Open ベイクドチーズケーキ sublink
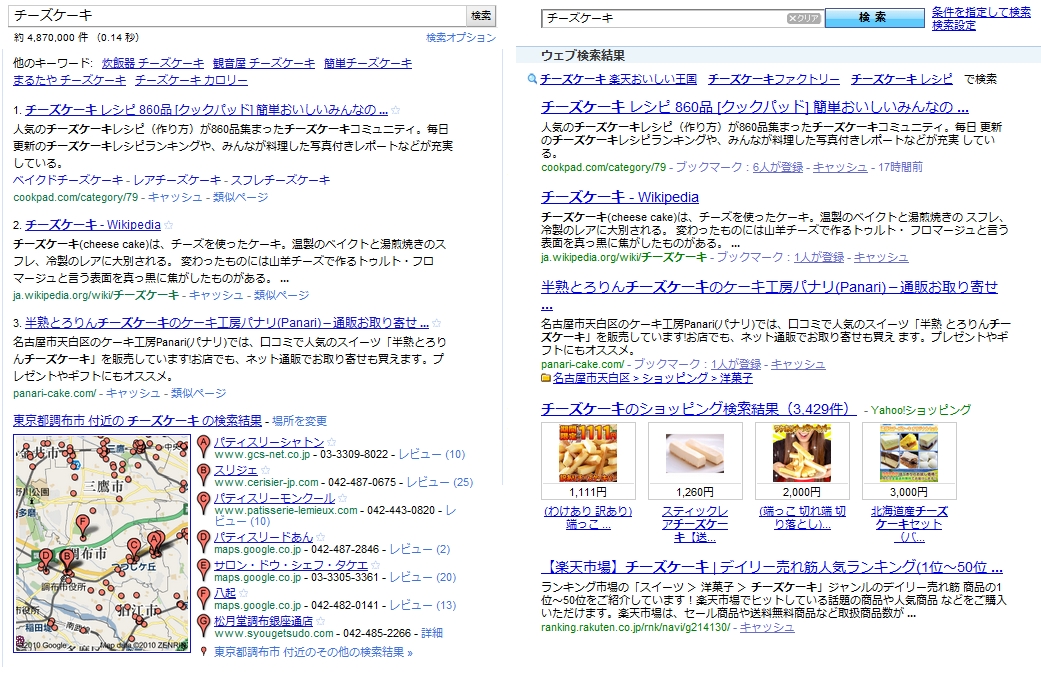Viewport: 1041px width, 677px height. point(68,180)
